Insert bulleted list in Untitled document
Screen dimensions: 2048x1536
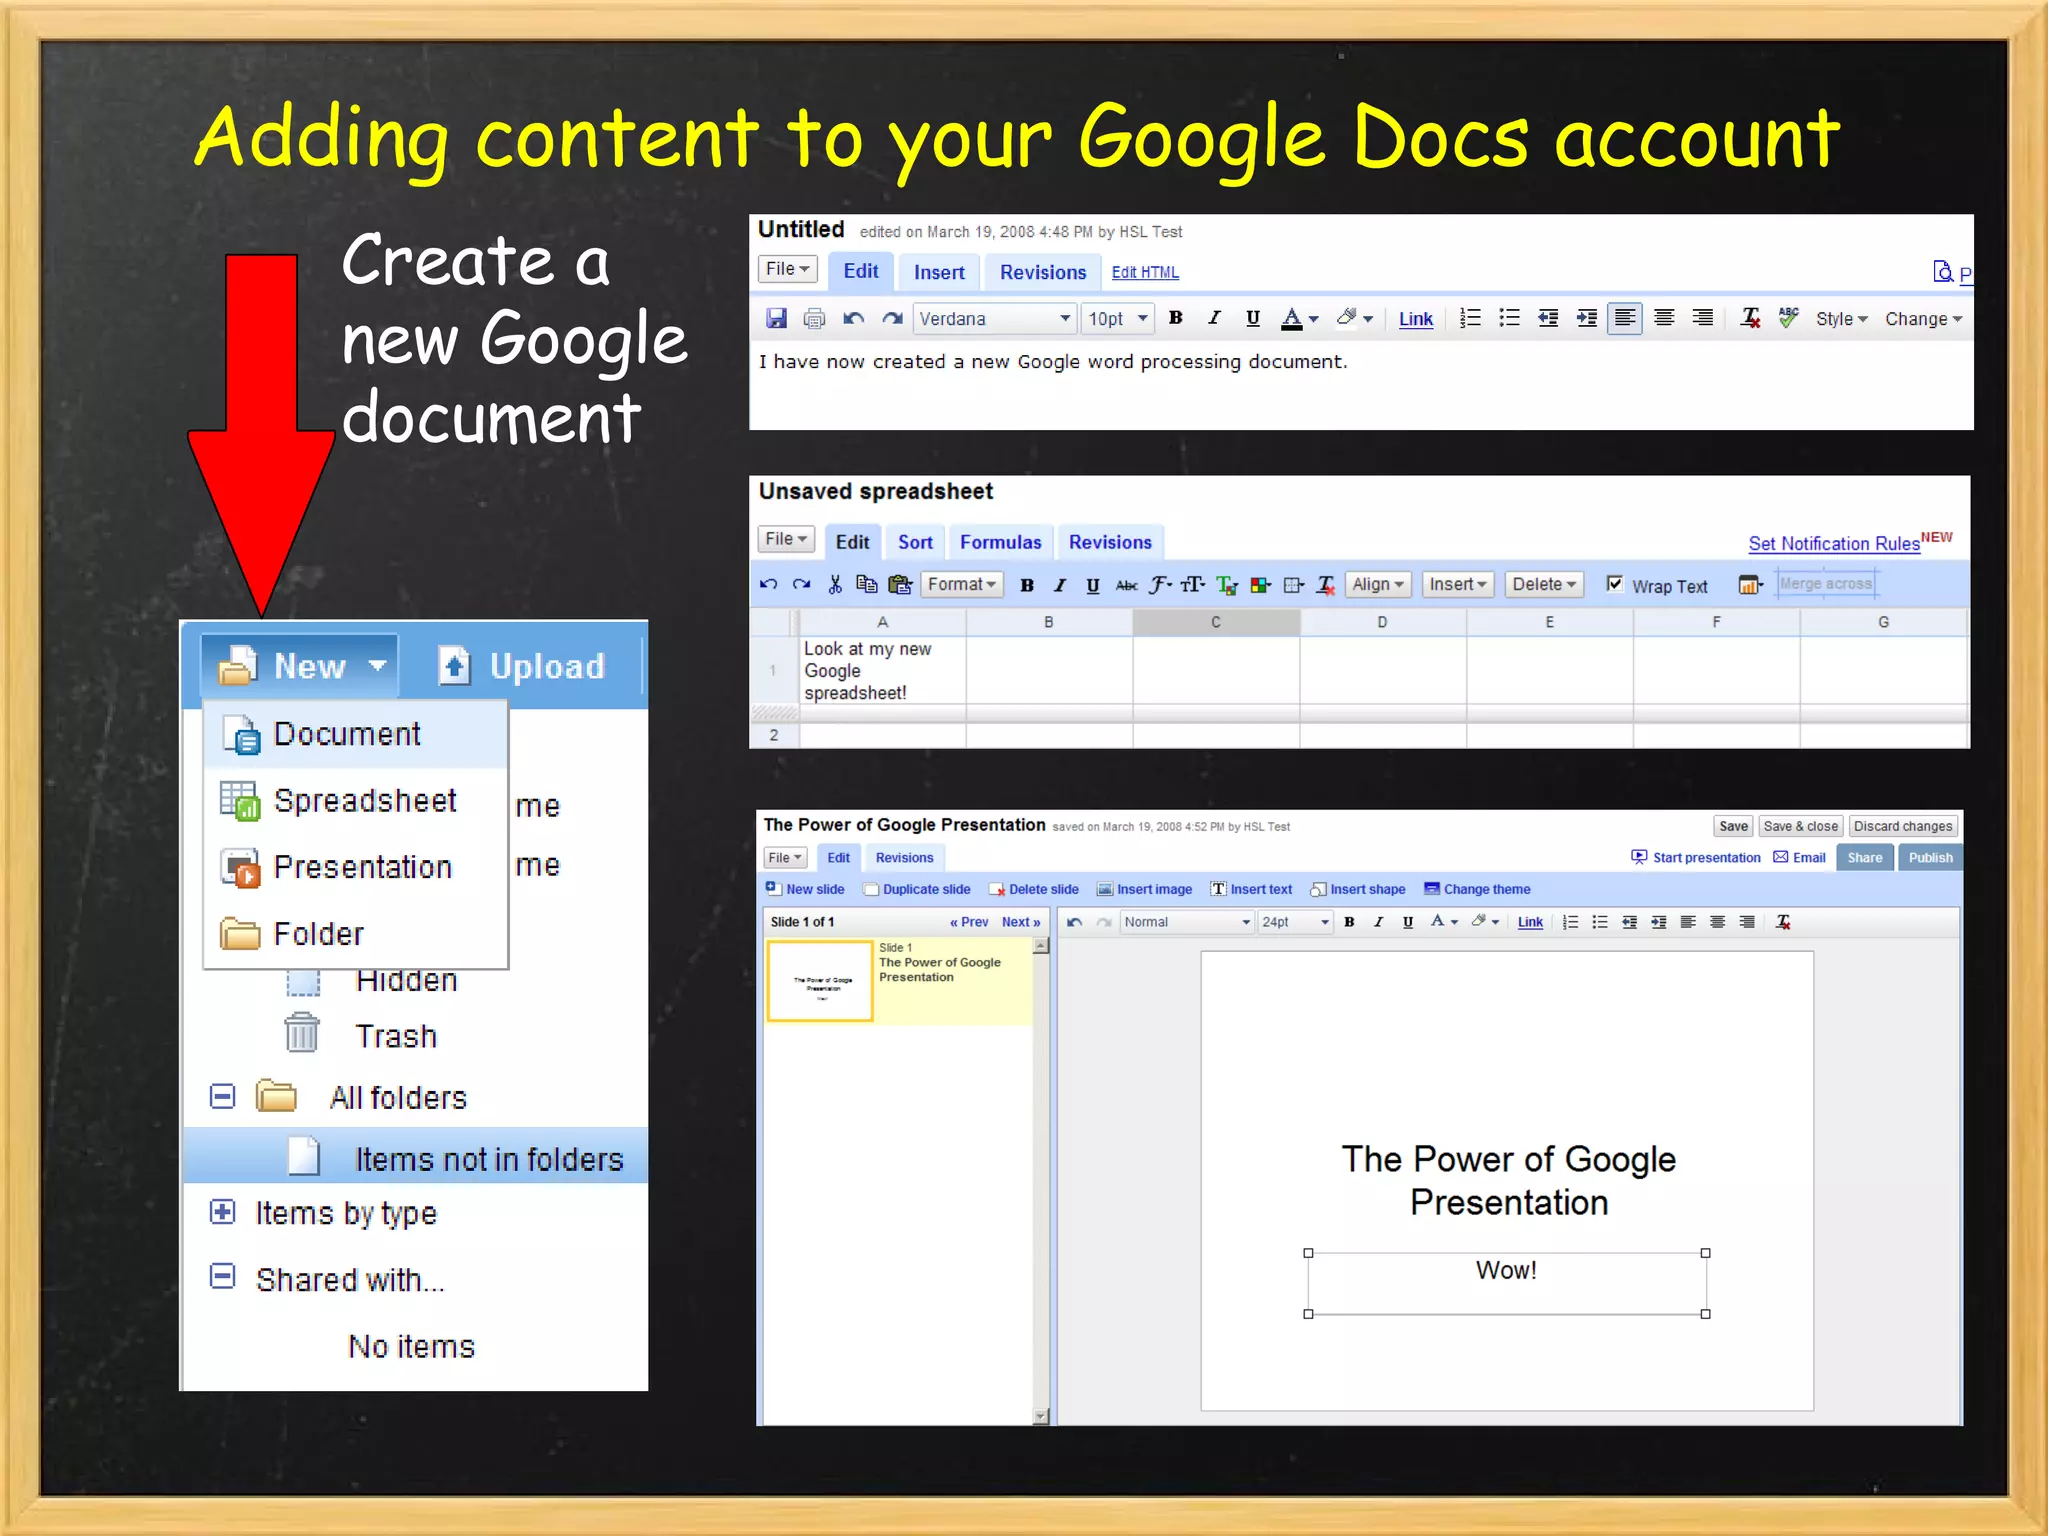(1509, 318)
